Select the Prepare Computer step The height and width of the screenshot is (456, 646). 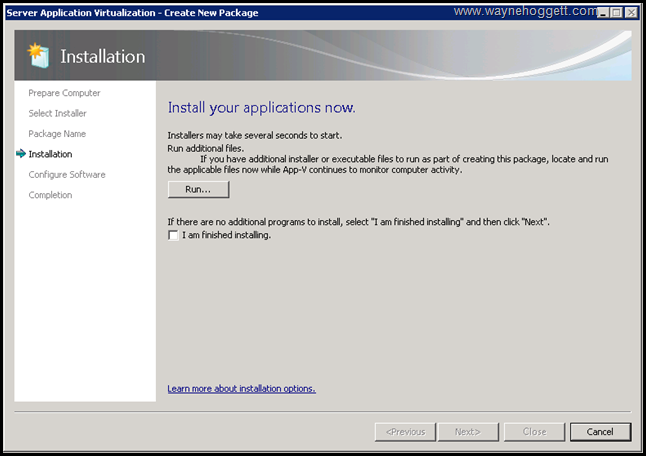coord(64,93)
